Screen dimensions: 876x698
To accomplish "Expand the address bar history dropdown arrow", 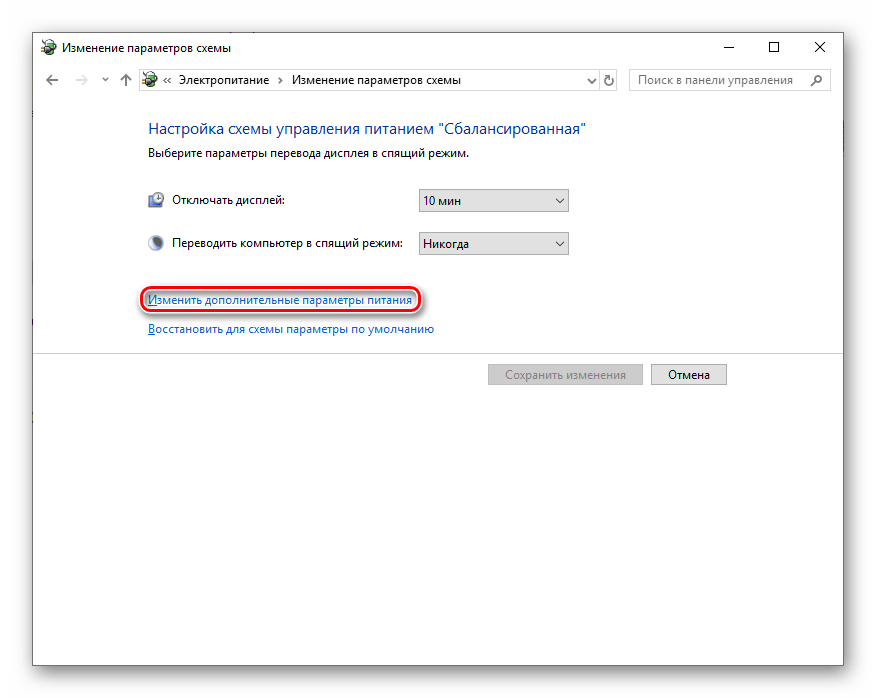I will [589, 80].
